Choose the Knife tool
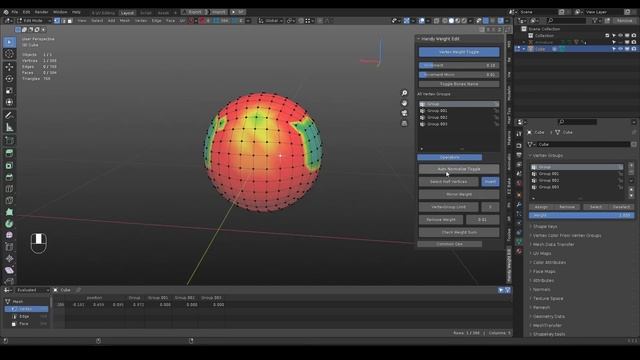The width and height of the screenshot is (640, 360). 9,200
